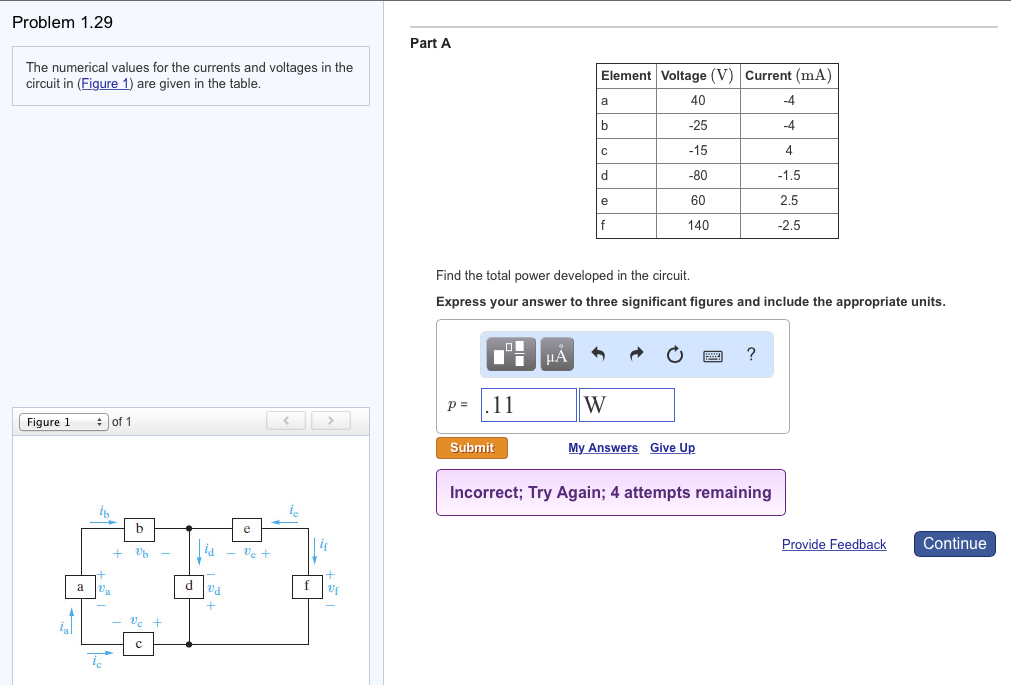Click the units field containing W
This screenshot has height=685, width=1011.
click(x=626, y=404)
